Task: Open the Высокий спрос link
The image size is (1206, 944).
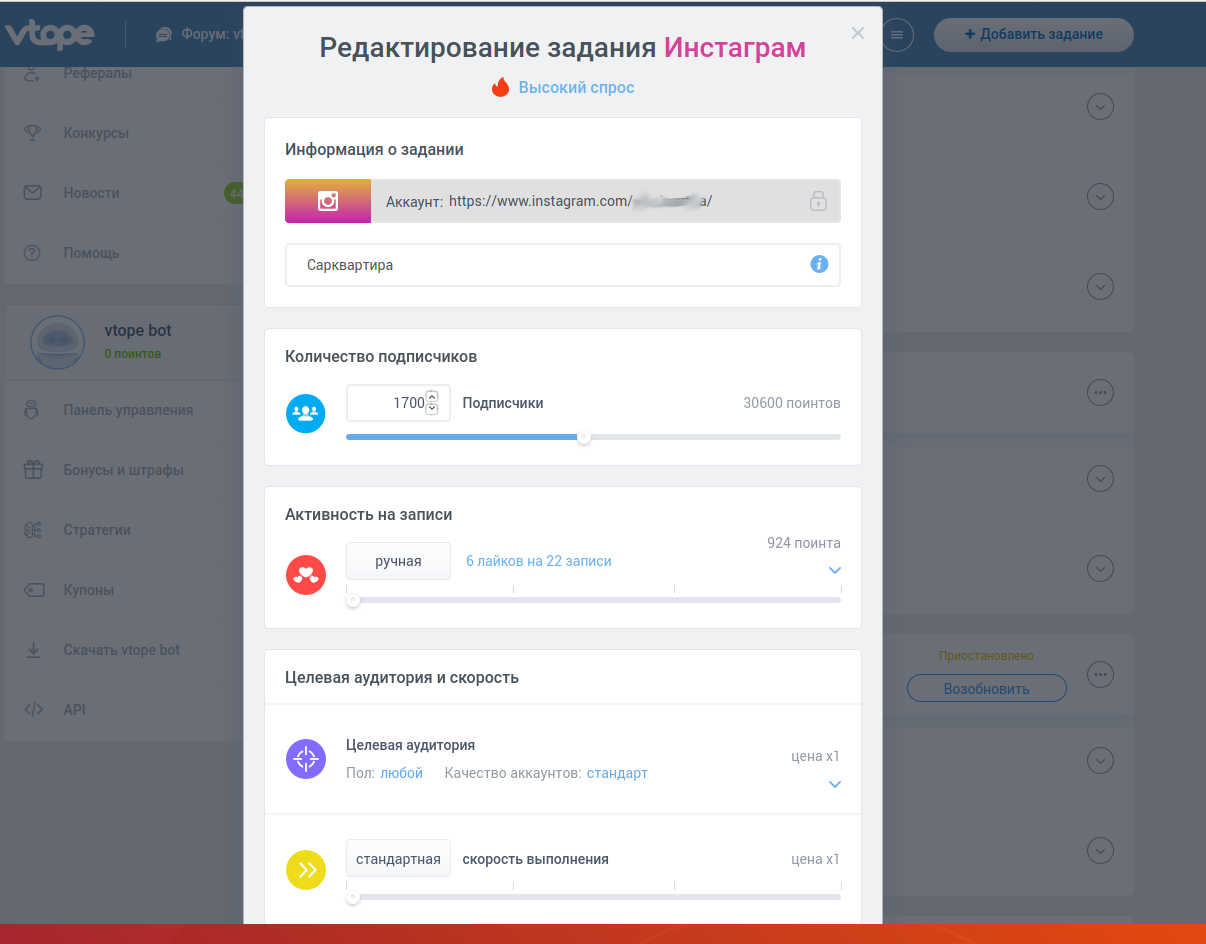Action: tap(576, 88)
